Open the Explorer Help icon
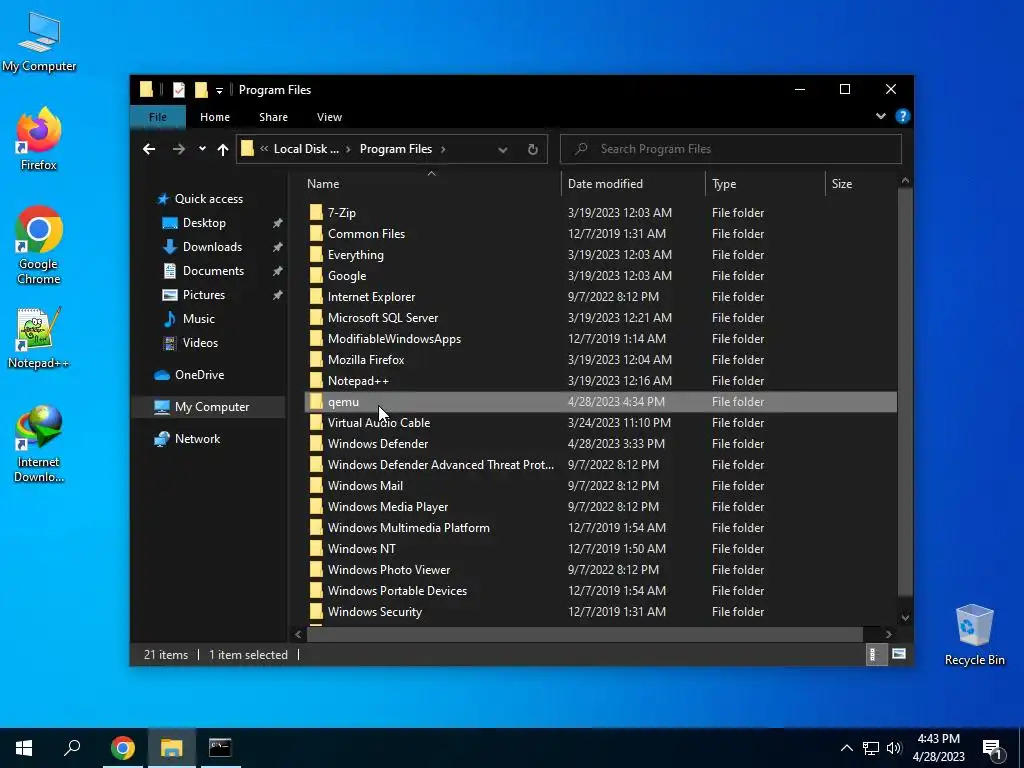Image resolution: width=1024 pixels, height=768 pixels. click(x=903, y=116)
